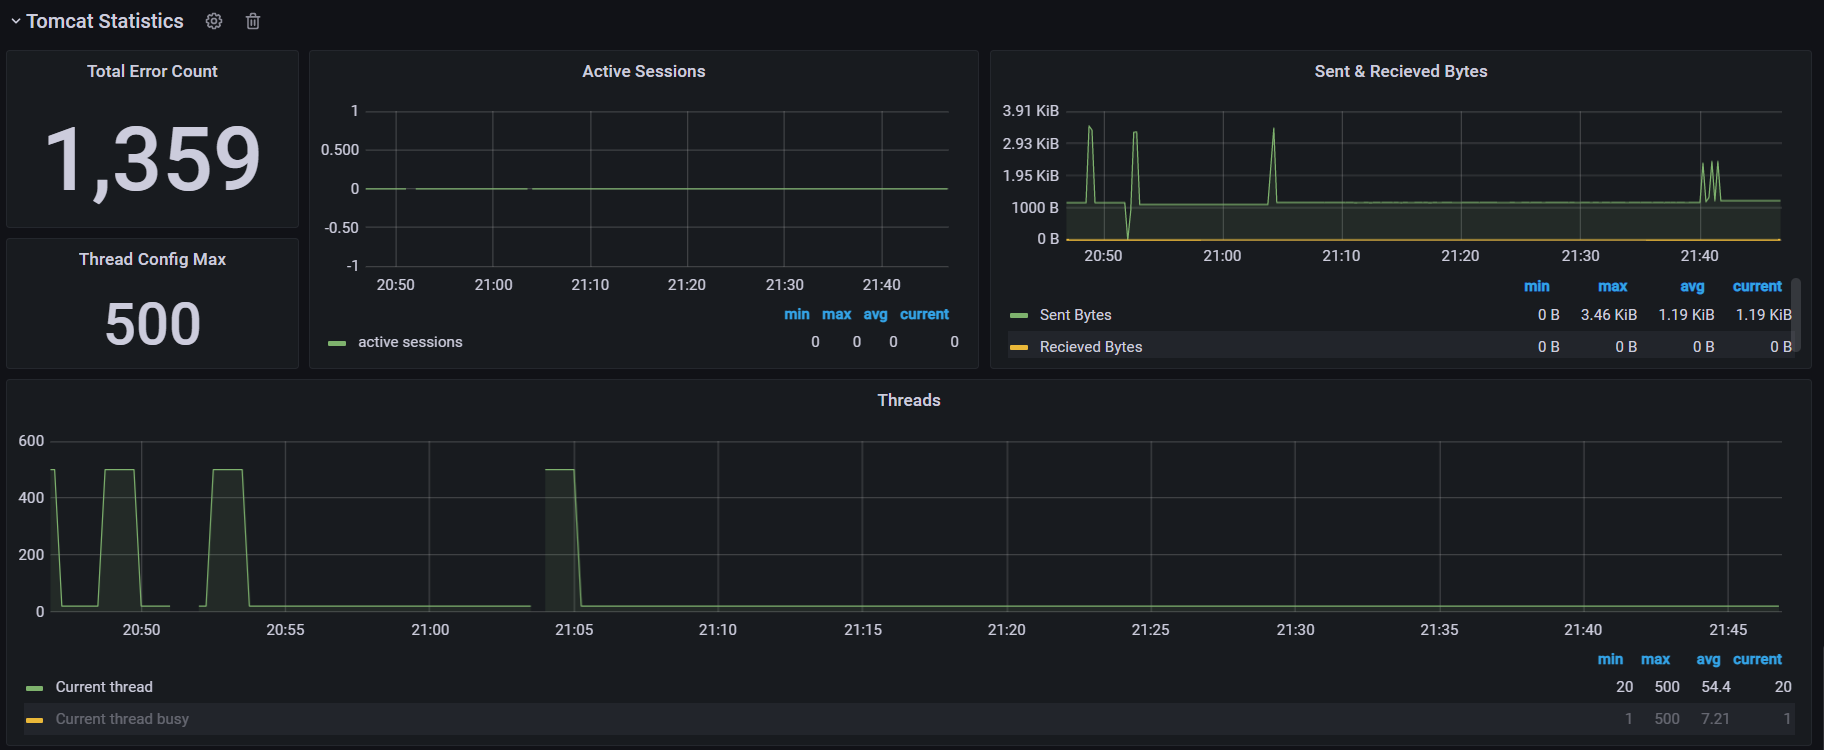1824x750 pixels.
Task: Sort Active Sessions legend by avg
Action: tap(876, 314)
